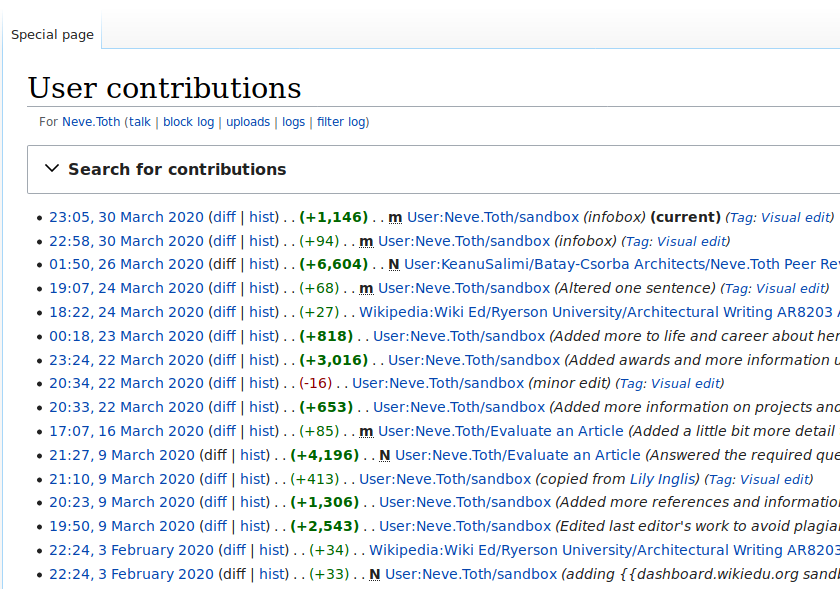
Task: View hist of the (+33) 3 February edit
Action: pos(272,574)
